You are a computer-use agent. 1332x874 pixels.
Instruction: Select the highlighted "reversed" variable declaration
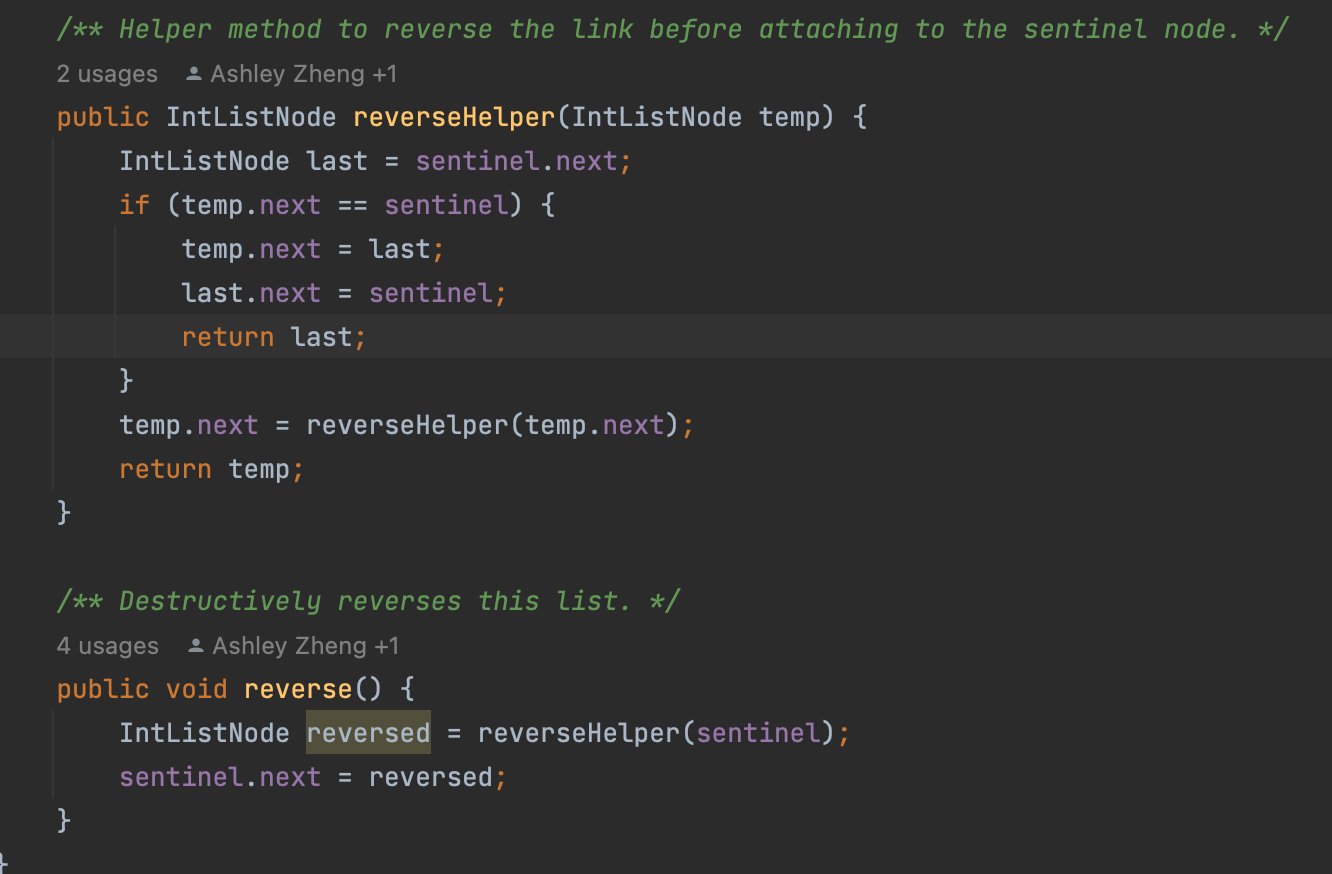click(x=367, y=733)
